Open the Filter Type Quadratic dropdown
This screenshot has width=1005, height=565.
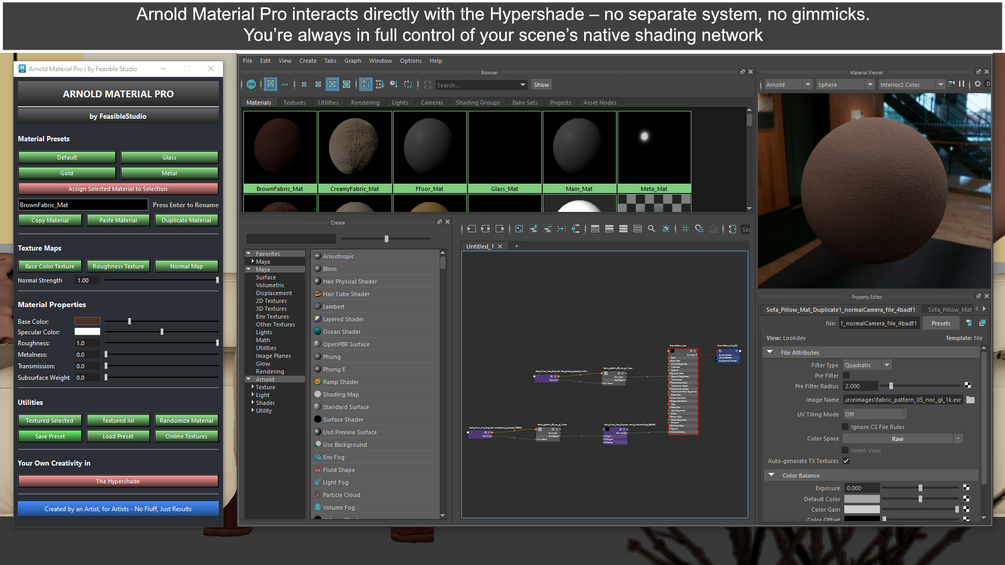(867, 364)
